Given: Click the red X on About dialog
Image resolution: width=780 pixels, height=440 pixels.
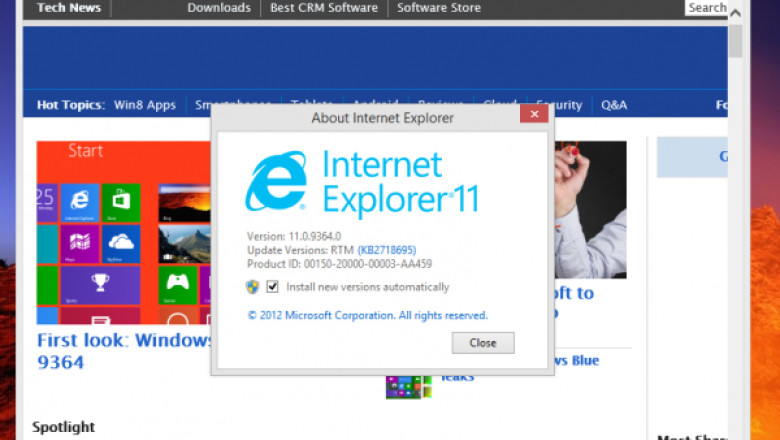Looking at the screenshot, I should click(x=534, y=114).
